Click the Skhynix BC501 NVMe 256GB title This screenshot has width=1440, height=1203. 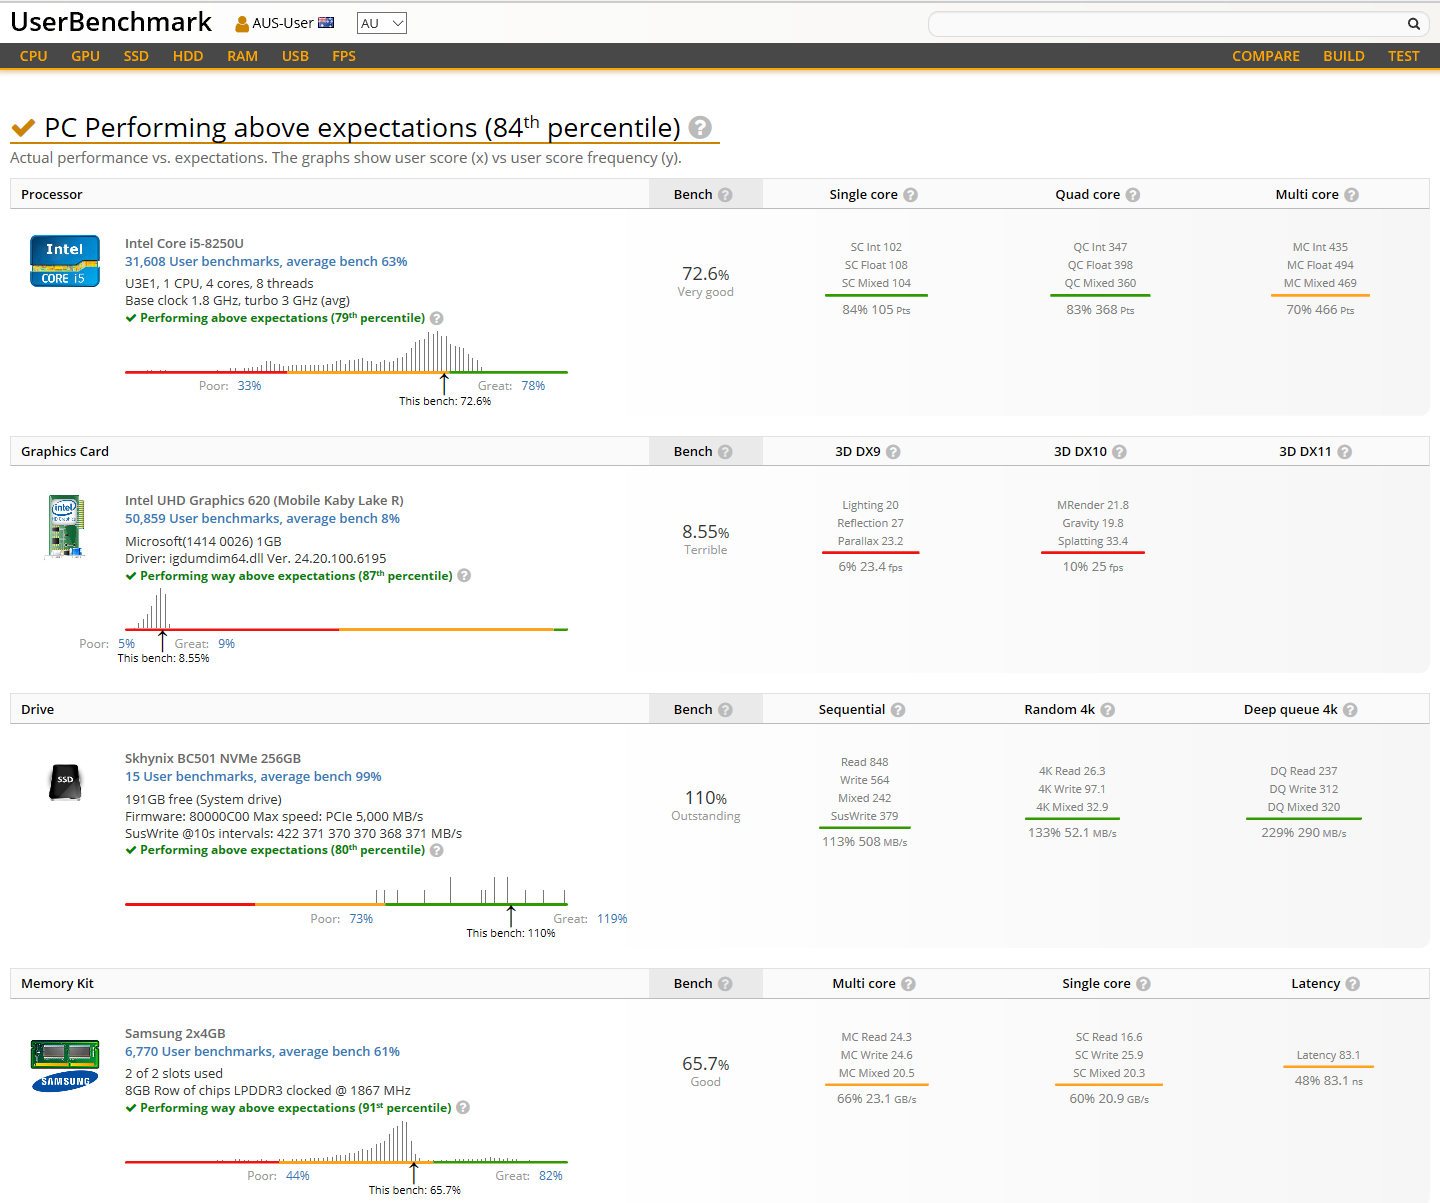click(213, 759)
